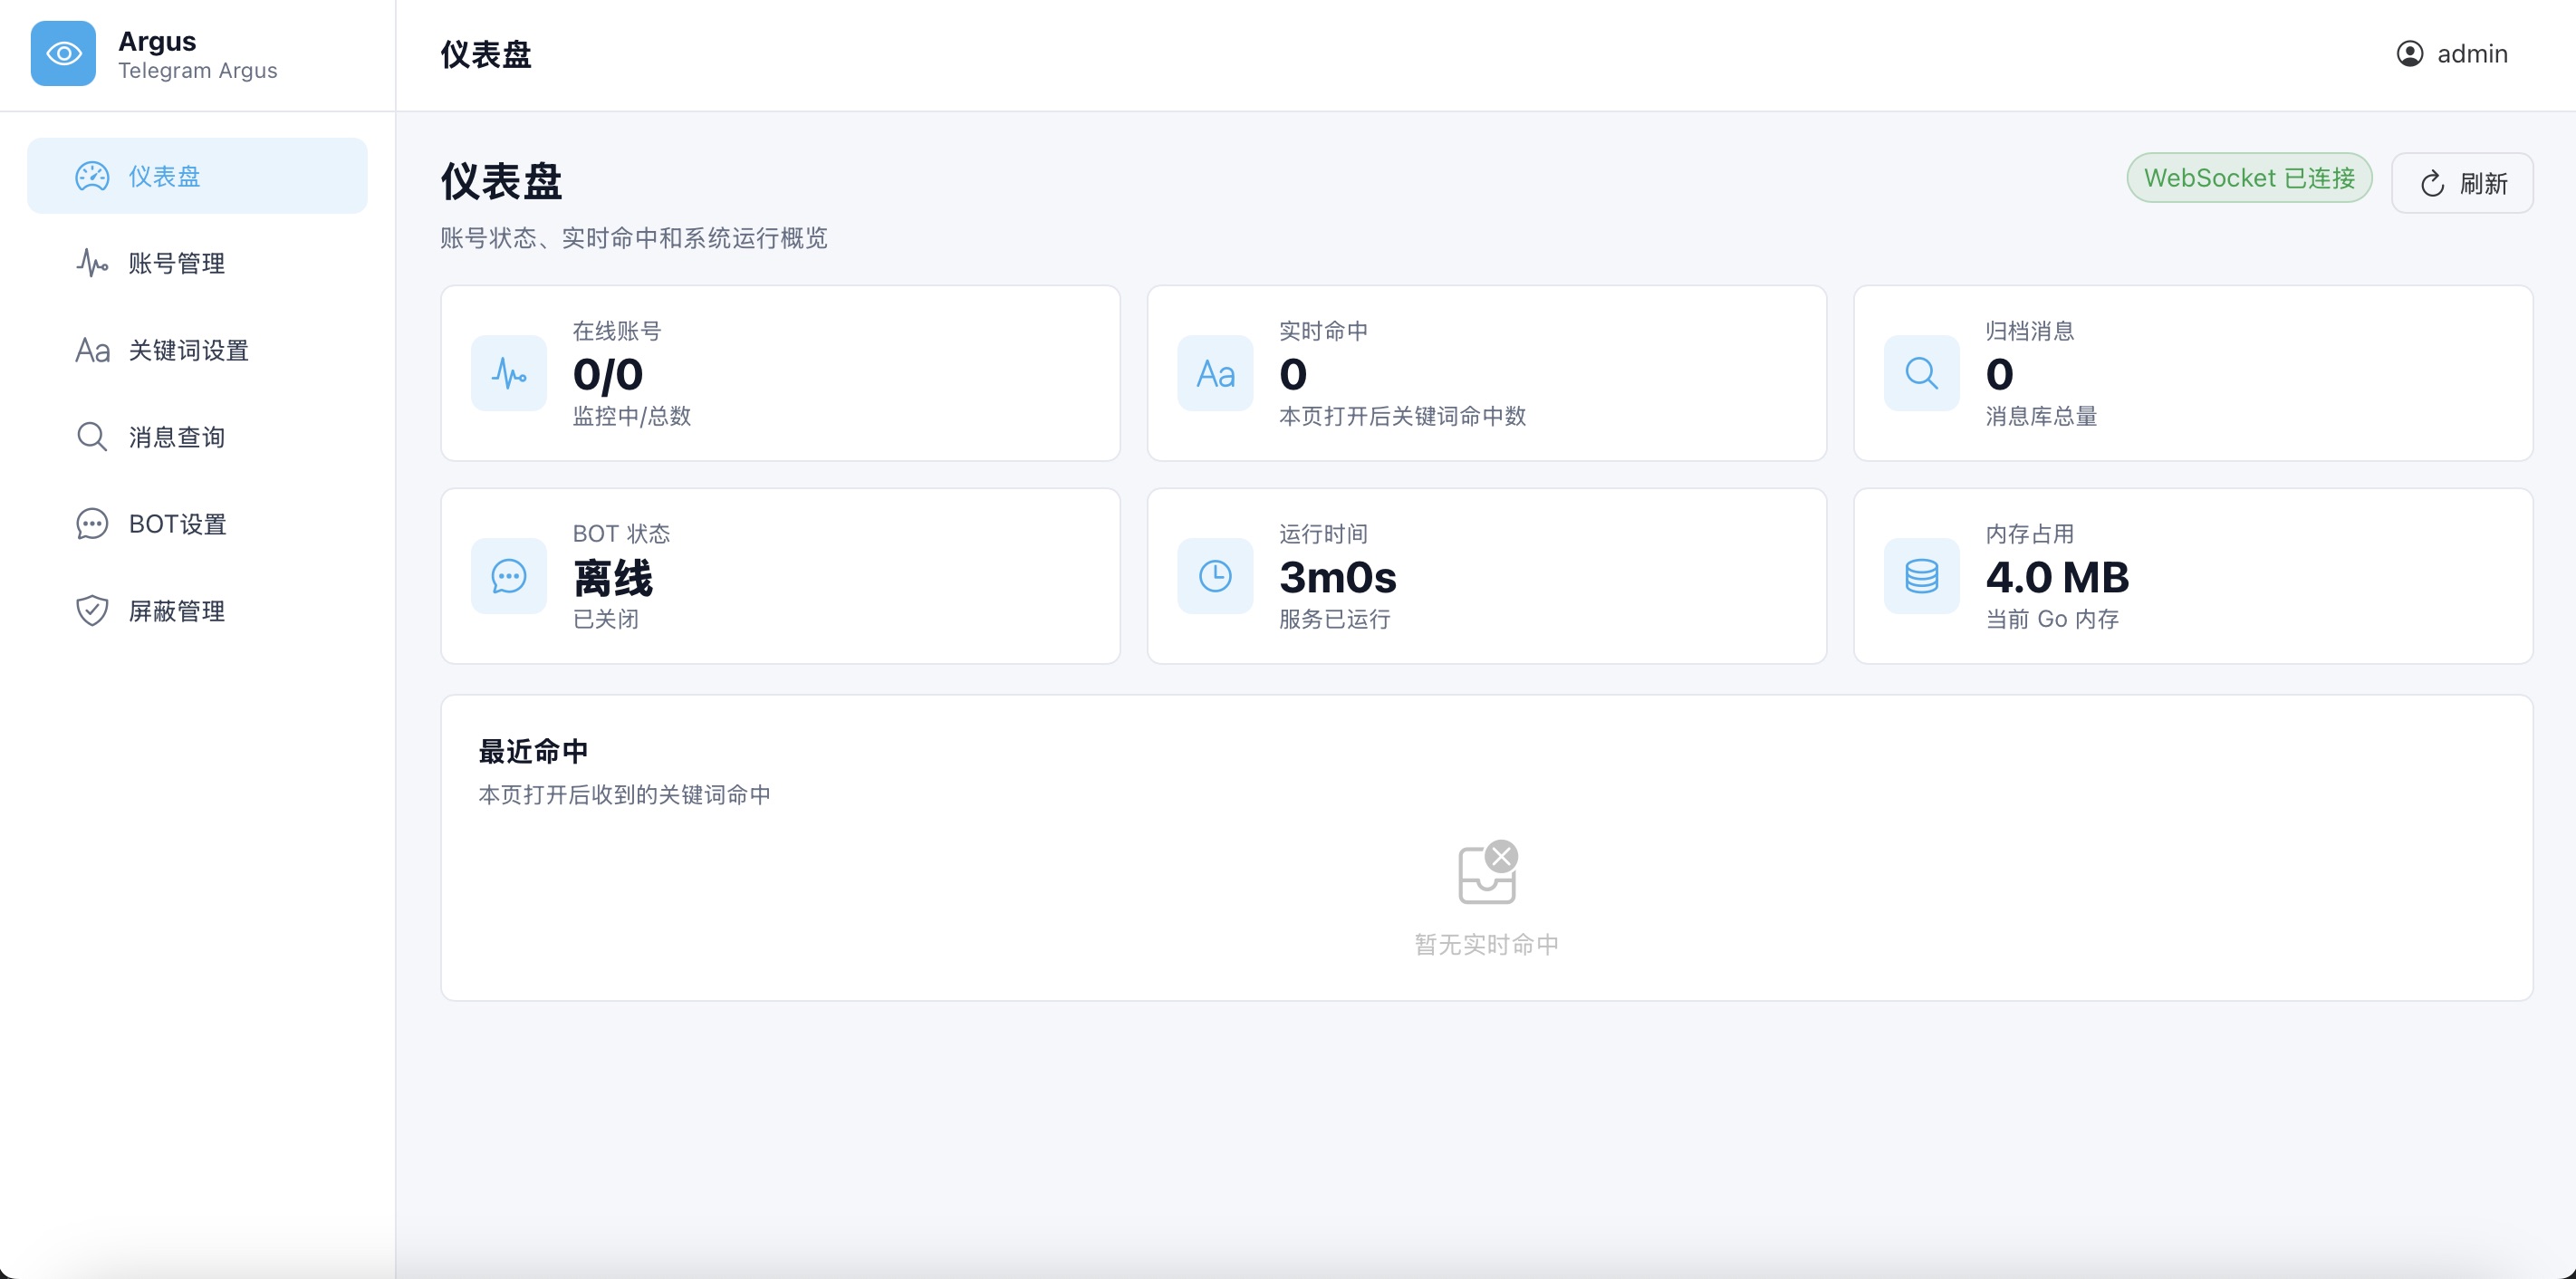The image size is (2576, 1279).
Task: Click the magnifier icon in 归档消息 card
Action: point(1921,373)
